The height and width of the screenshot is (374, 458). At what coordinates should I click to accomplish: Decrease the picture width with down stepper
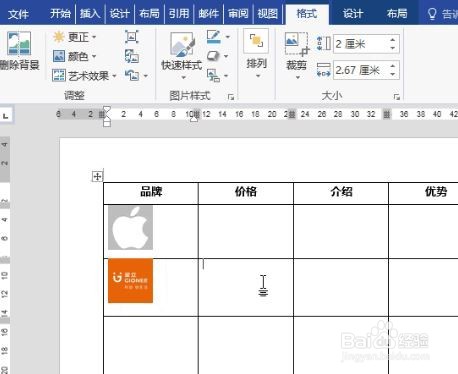click(393, 74)
